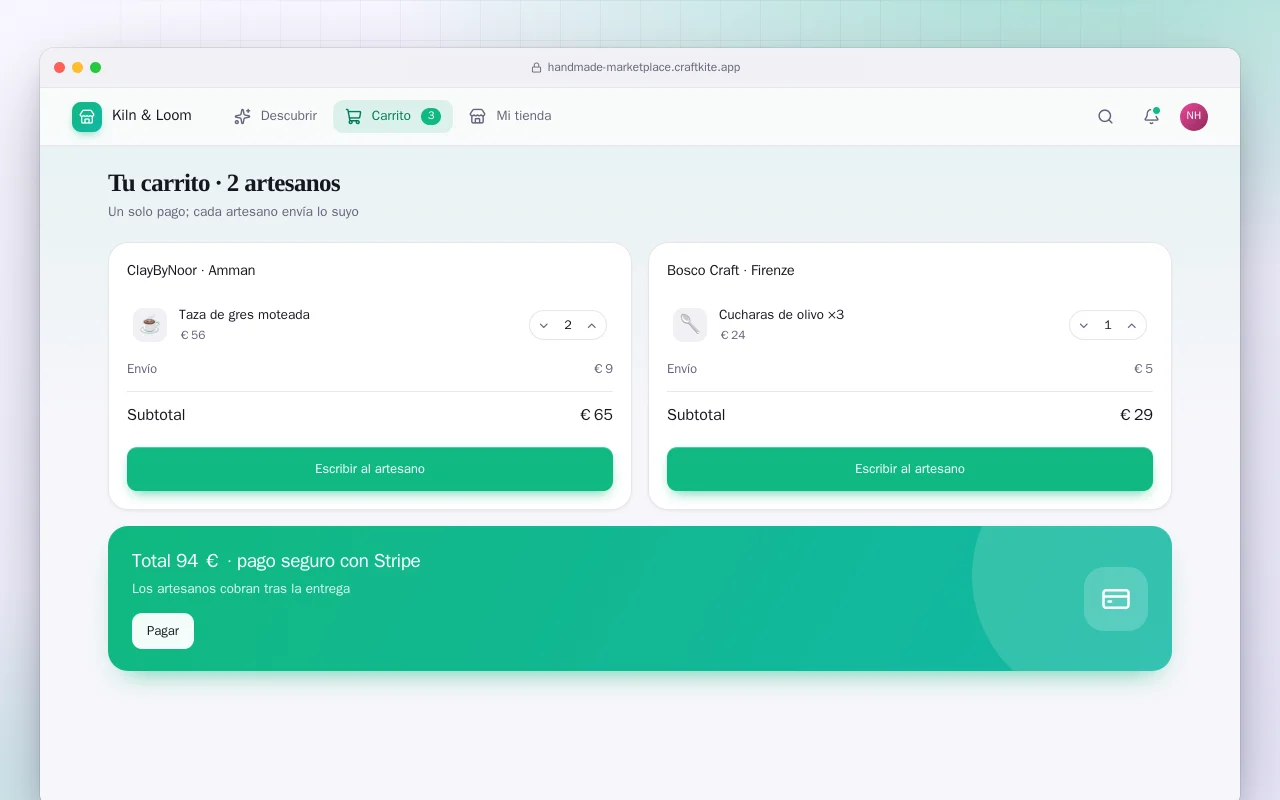
Task: Write to the ClayByNoor artisan
Action: [x=370, y=469]
